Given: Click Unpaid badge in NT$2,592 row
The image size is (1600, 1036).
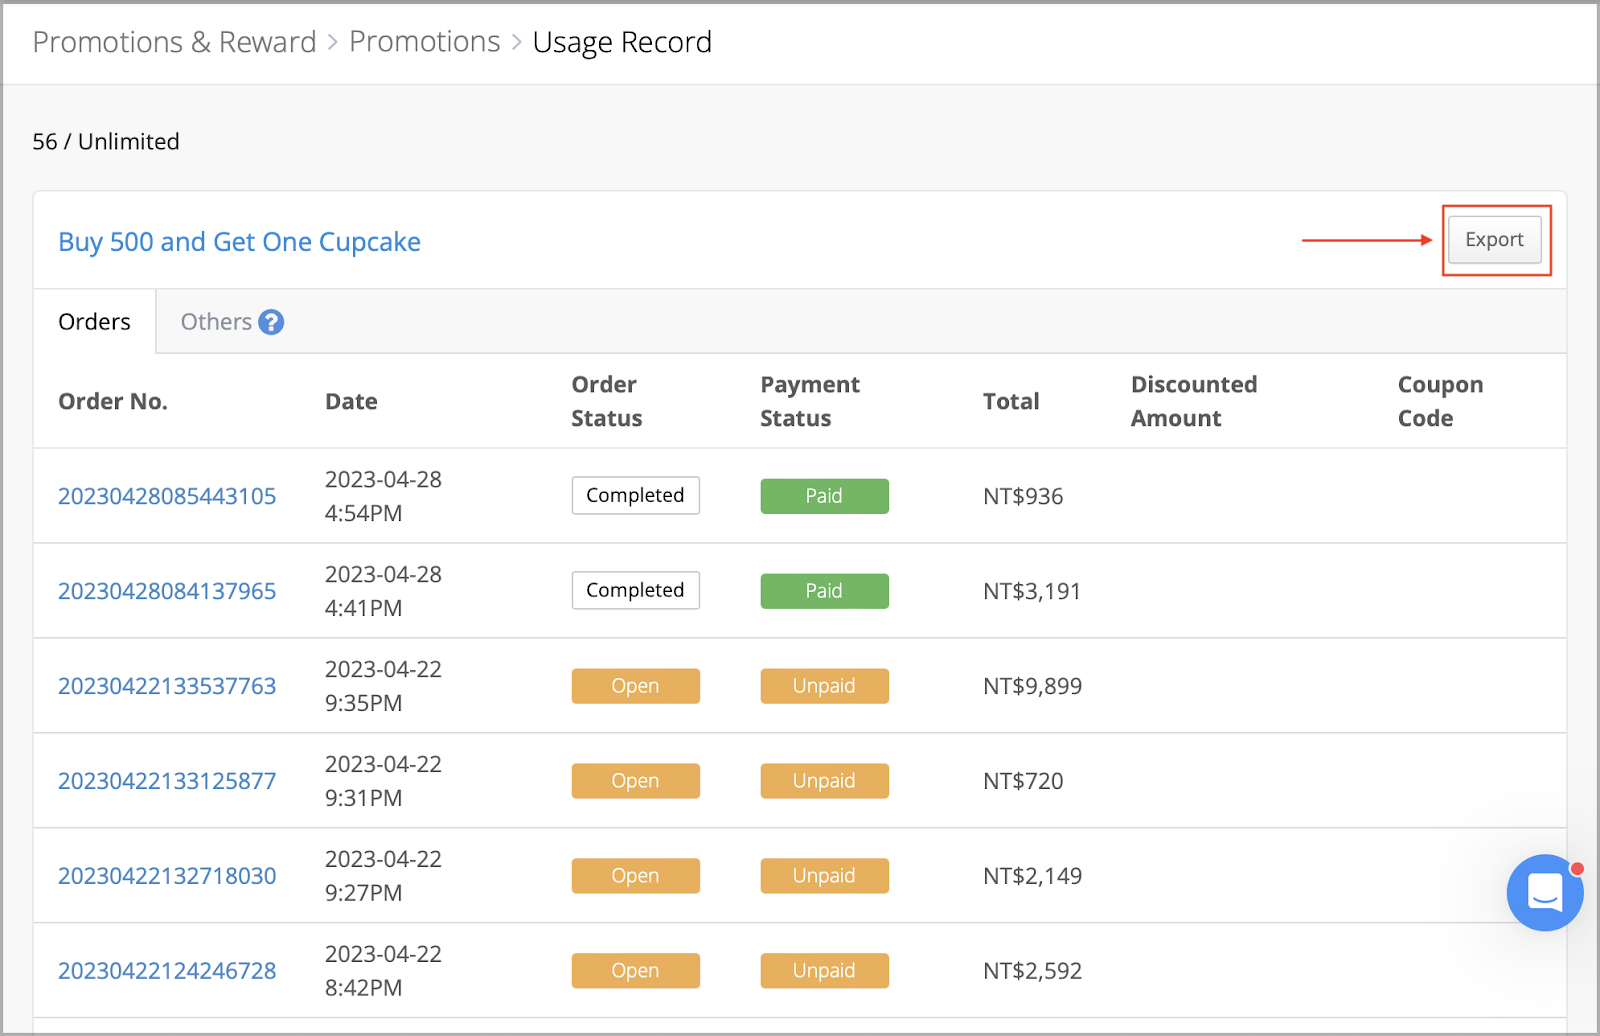Looking at the screenshot, I should 825,971.
